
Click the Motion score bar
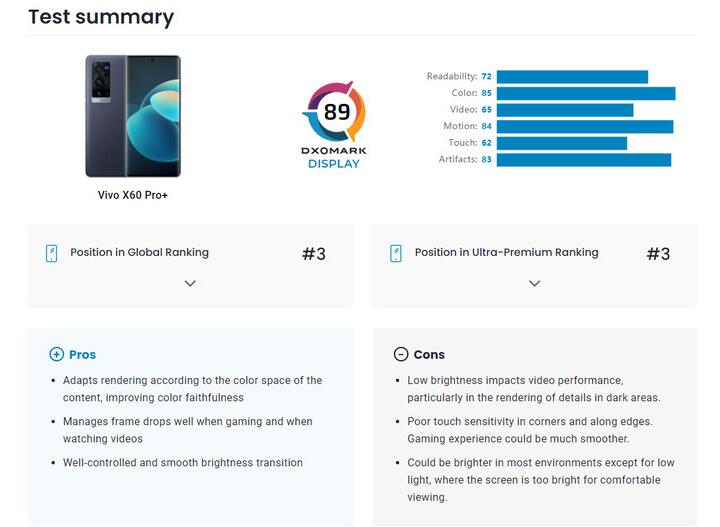(x=584, y=127)
